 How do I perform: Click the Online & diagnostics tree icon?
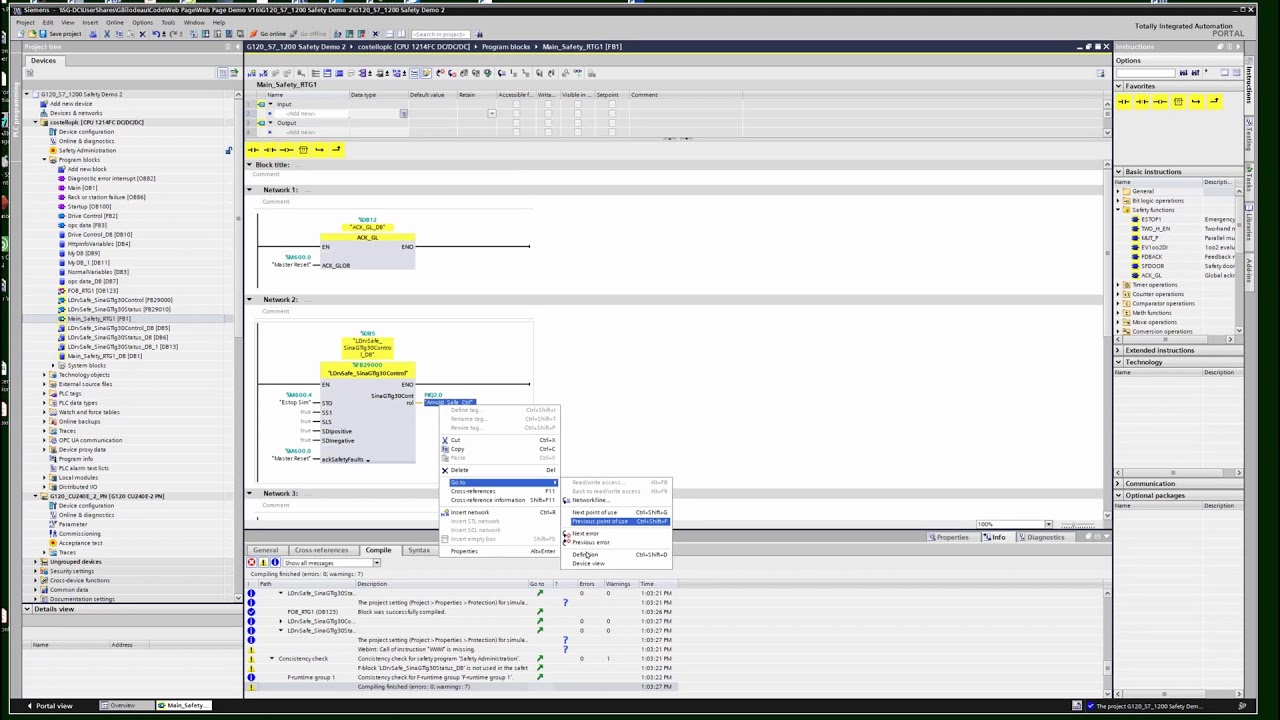click(53, 141)
